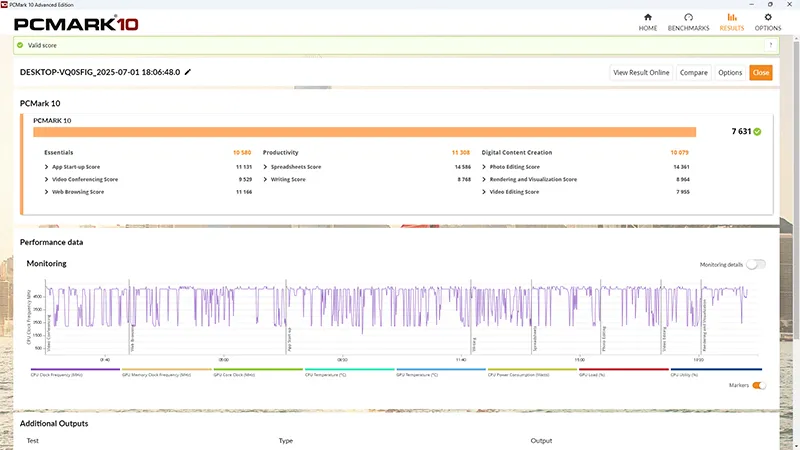The image size is (800, 450).
Task: Select CPU Utility dark blue legend
Action: [716, 371]
